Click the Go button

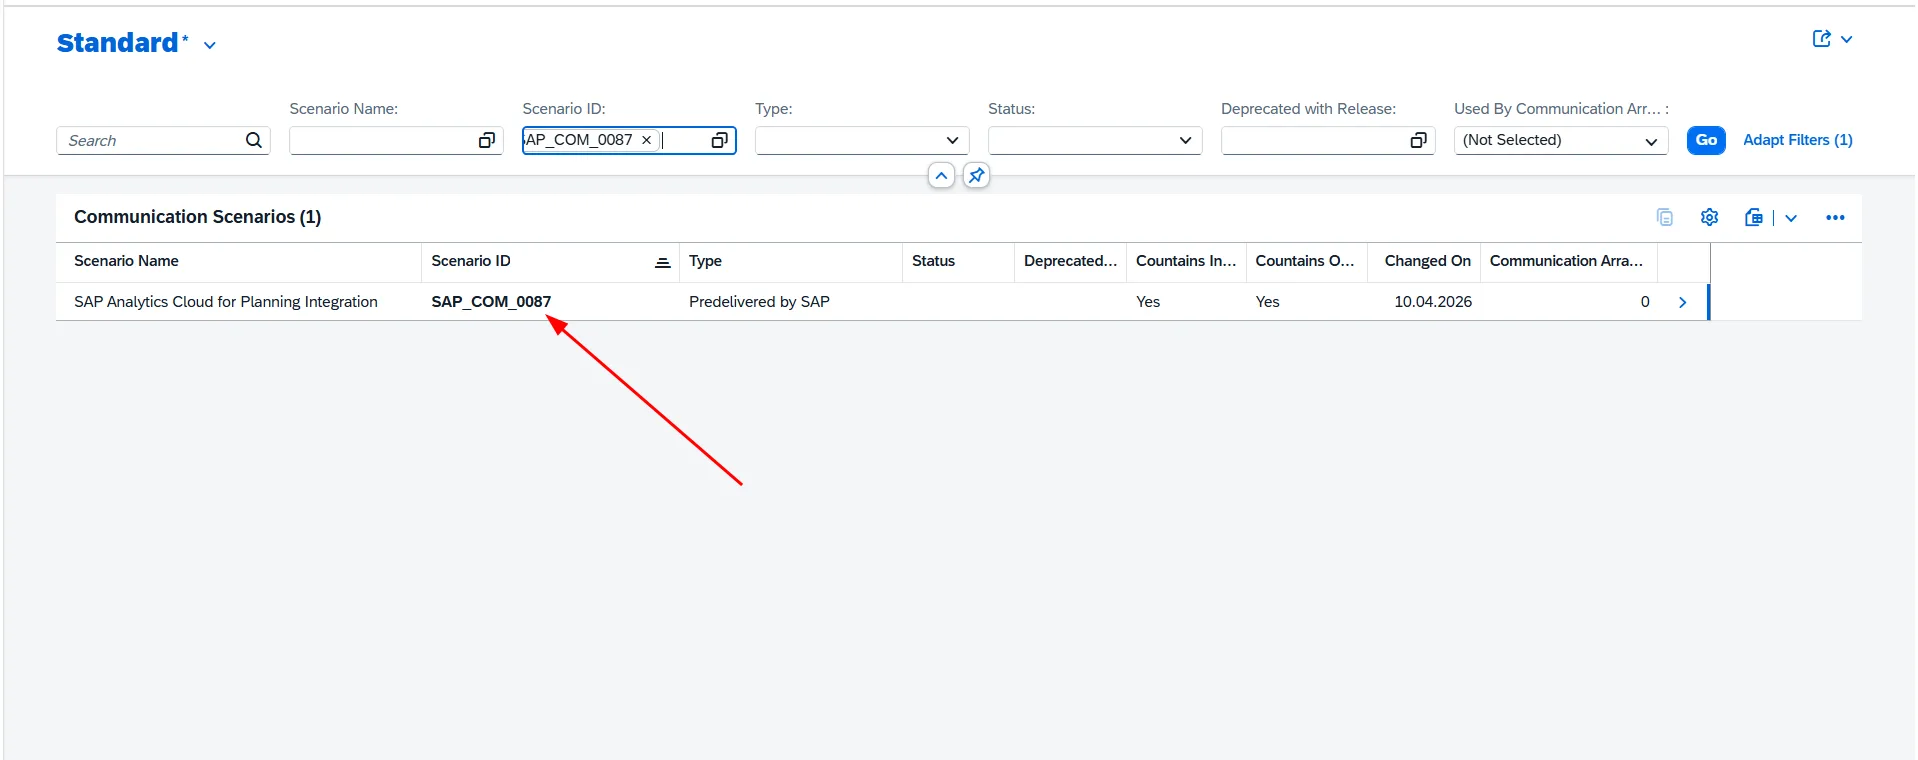(1706, 140)
